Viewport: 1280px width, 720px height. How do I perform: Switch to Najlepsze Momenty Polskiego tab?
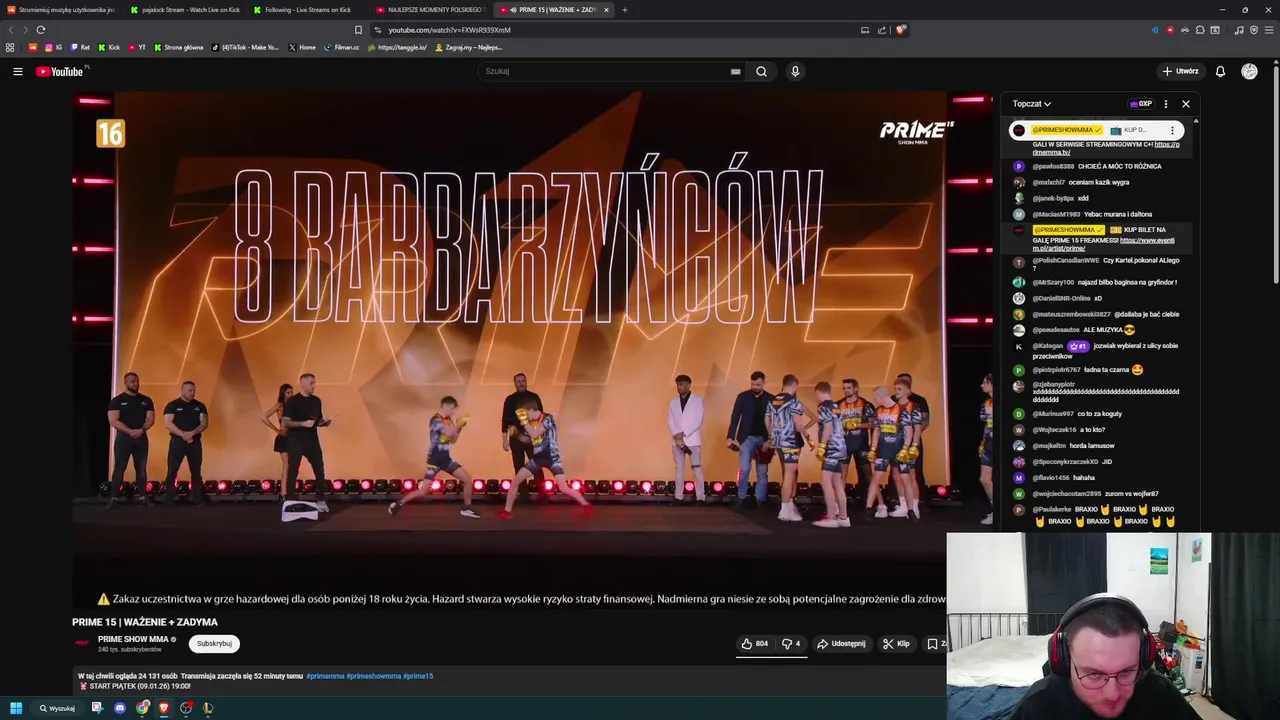pos(431,10)
